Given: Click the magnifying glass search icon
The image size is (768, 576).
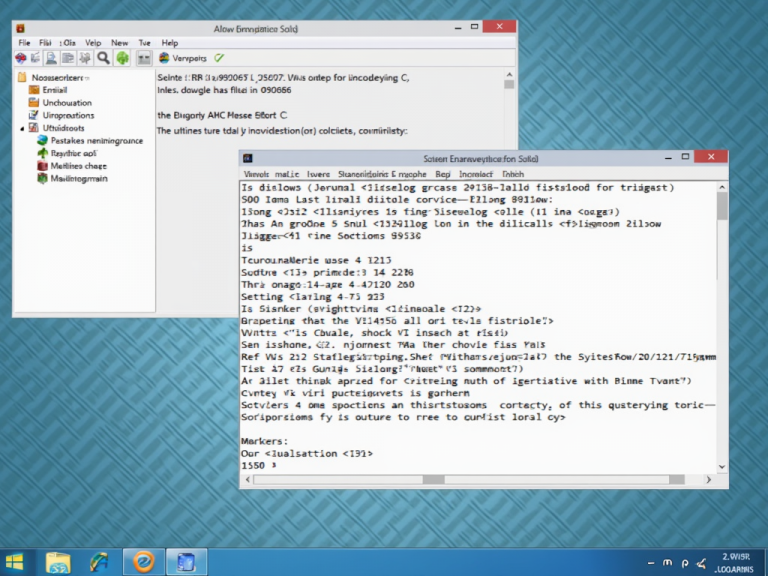Looking at the screenshot, I should 103,58.
